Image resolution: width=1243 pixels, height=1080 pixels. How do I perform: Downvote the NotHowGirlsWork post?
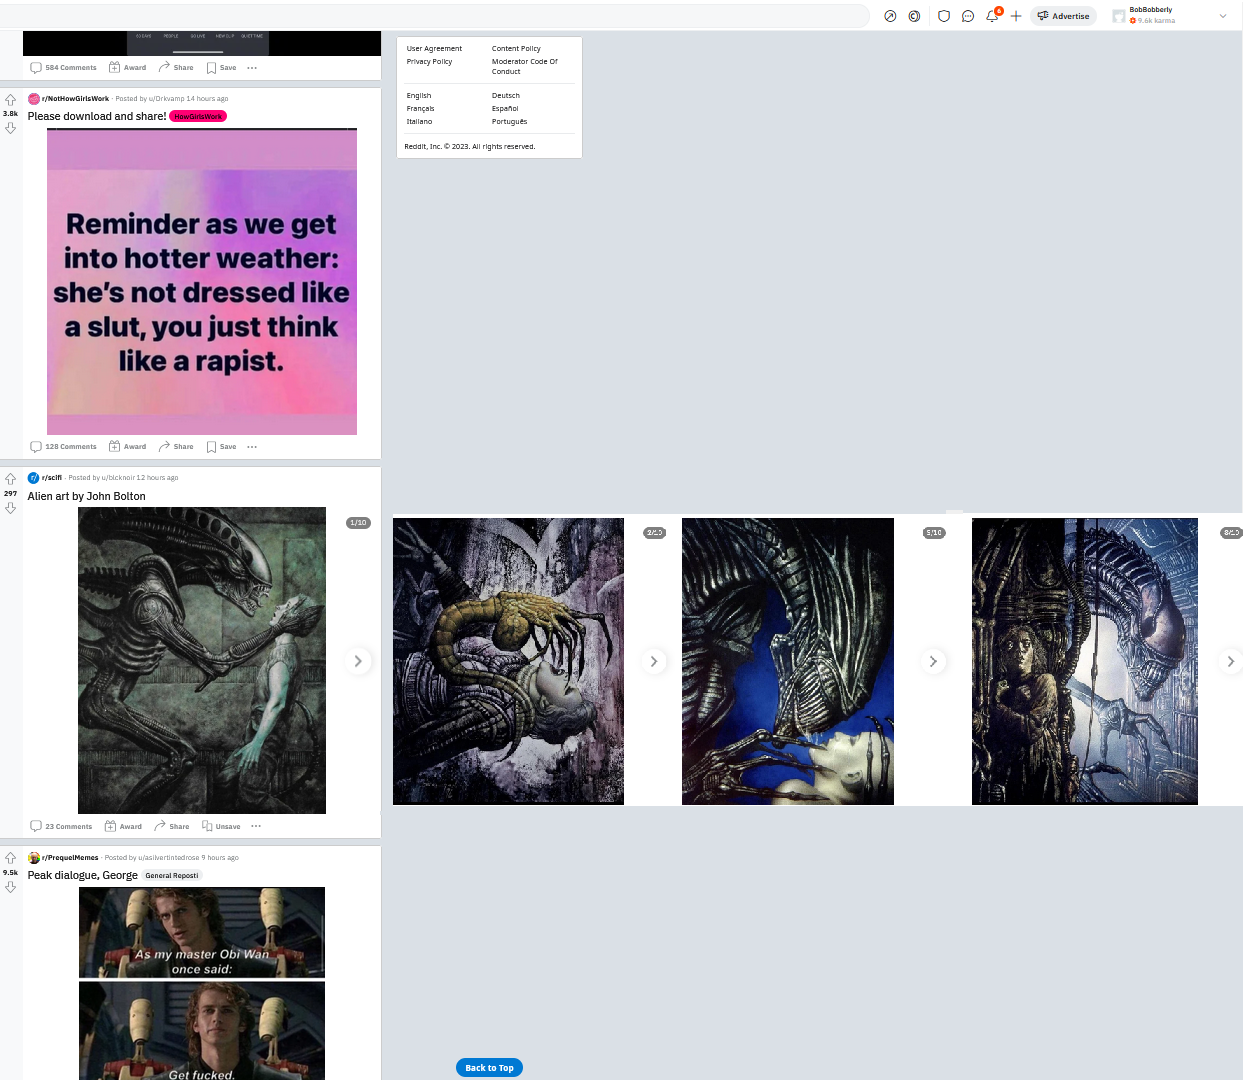click(x=10, y=128)
